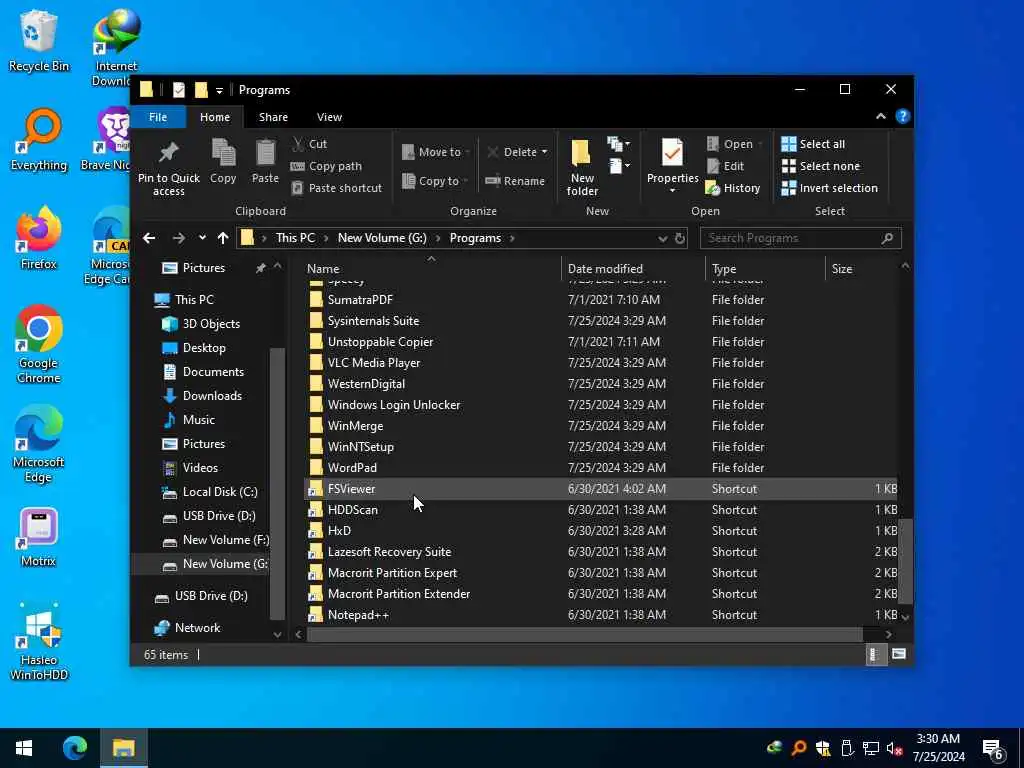The height and width of the screenshot is (768, 1024).
Task: Open Hasleo WinToHDD desktop shortcut
Action: (x=39, y=642)
